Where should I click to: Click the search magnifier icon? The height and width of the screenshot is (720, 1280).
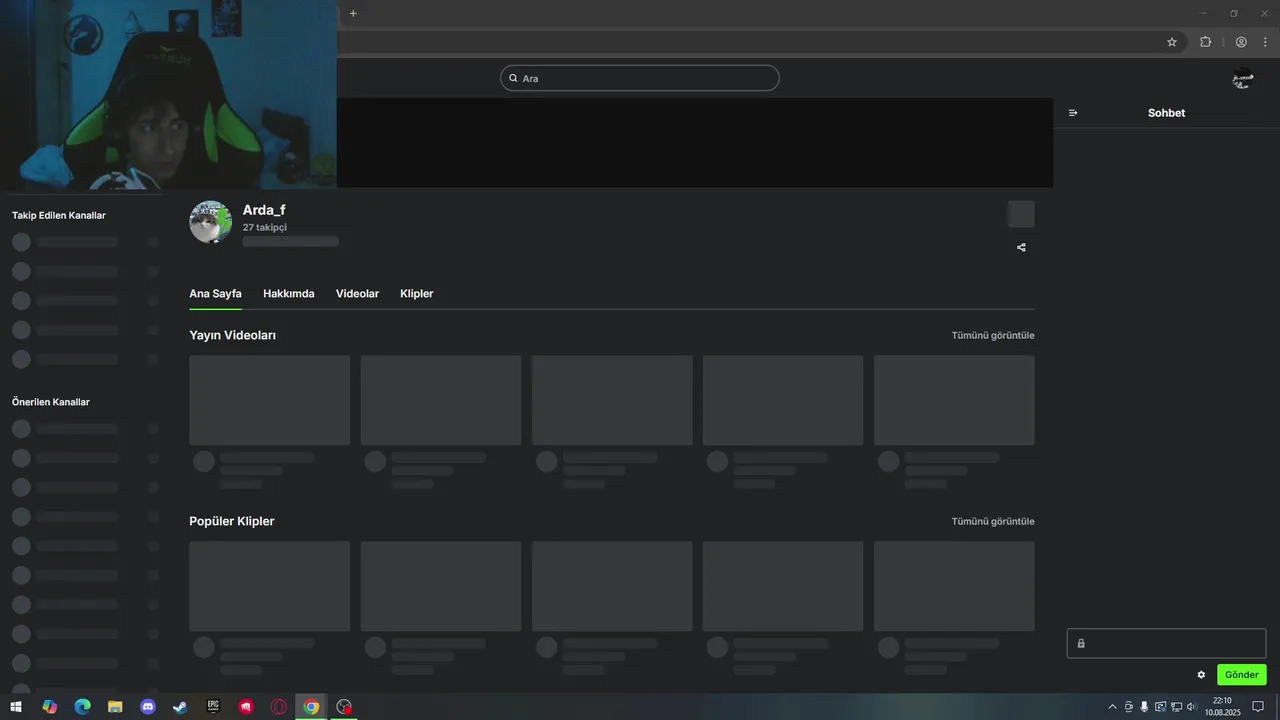(513, 78)
